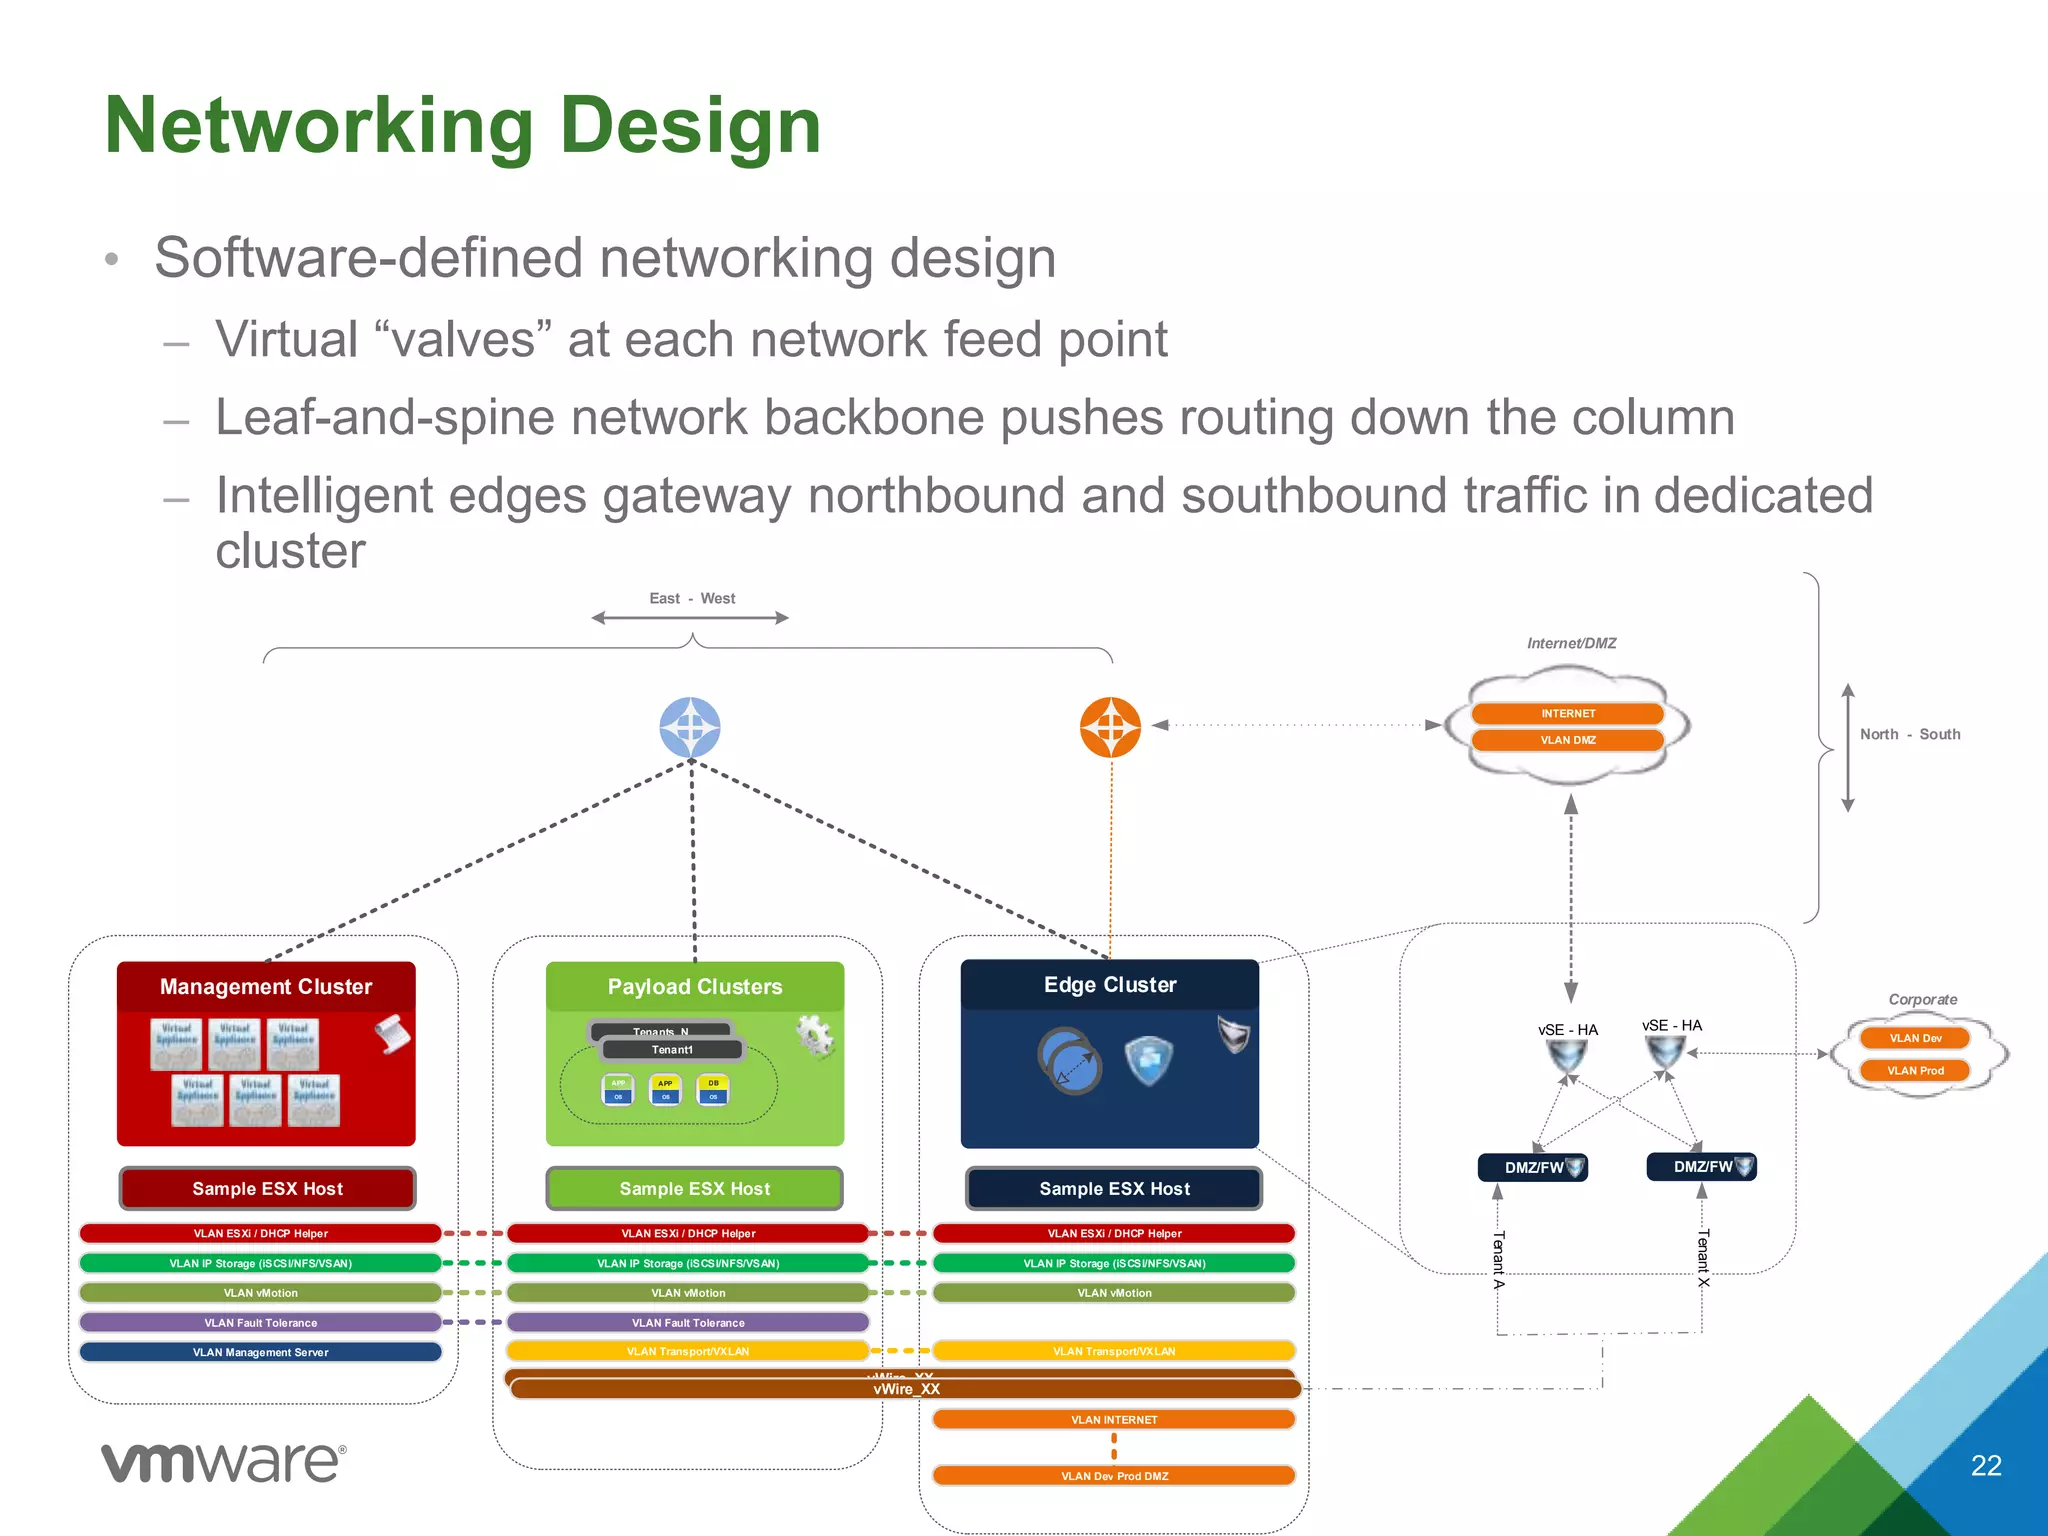Click the orange INTERNET pill in cloud
Image resolution: width=2048 pixels, height=1536 pixels.
pyautogui.click(x=1567, y=713)
